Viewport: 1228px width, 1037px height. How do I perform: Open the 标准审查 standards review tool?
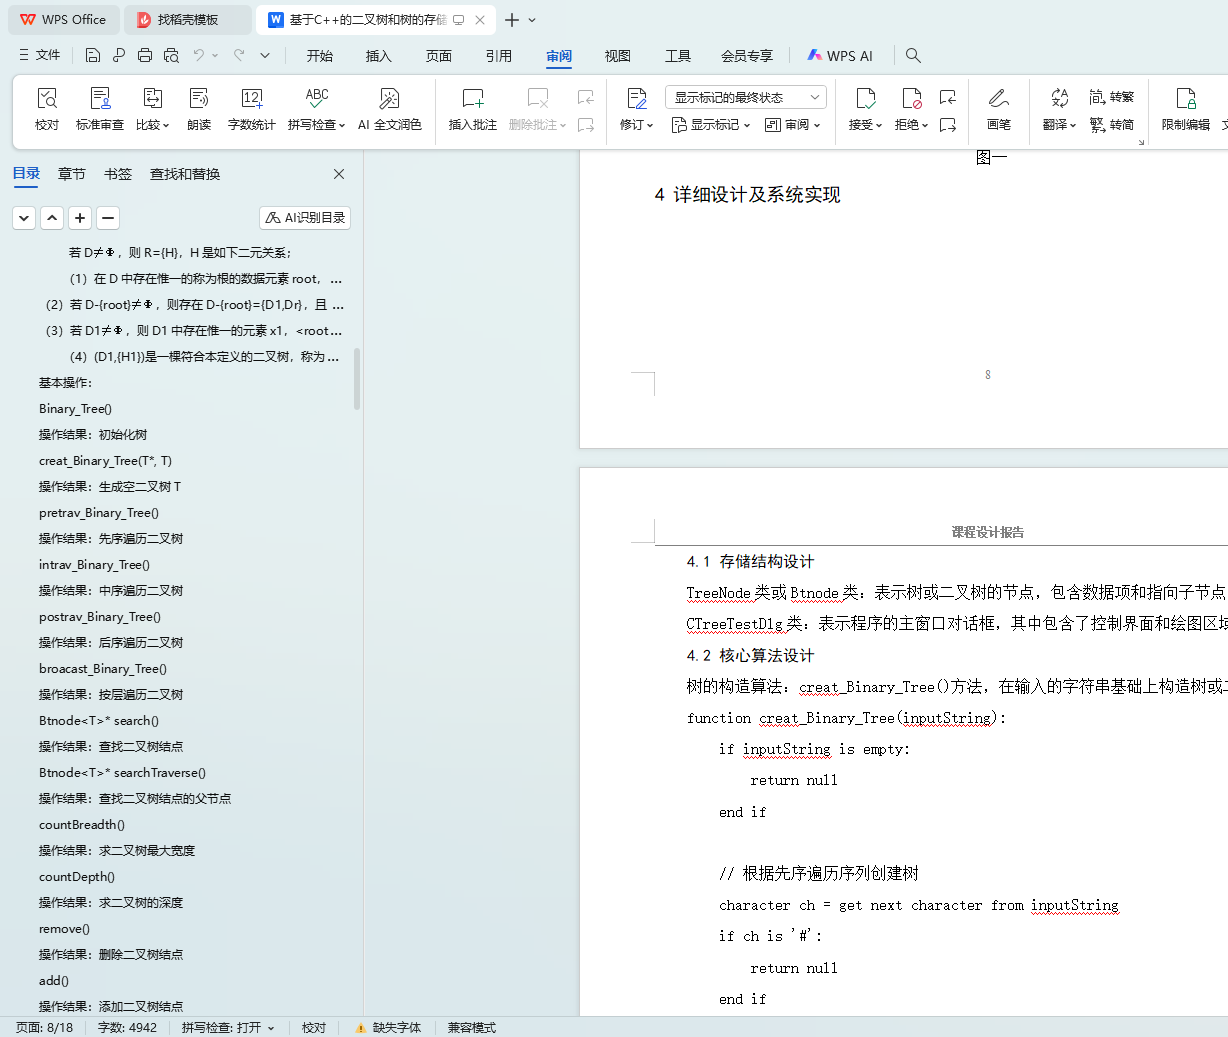(100, 109)
